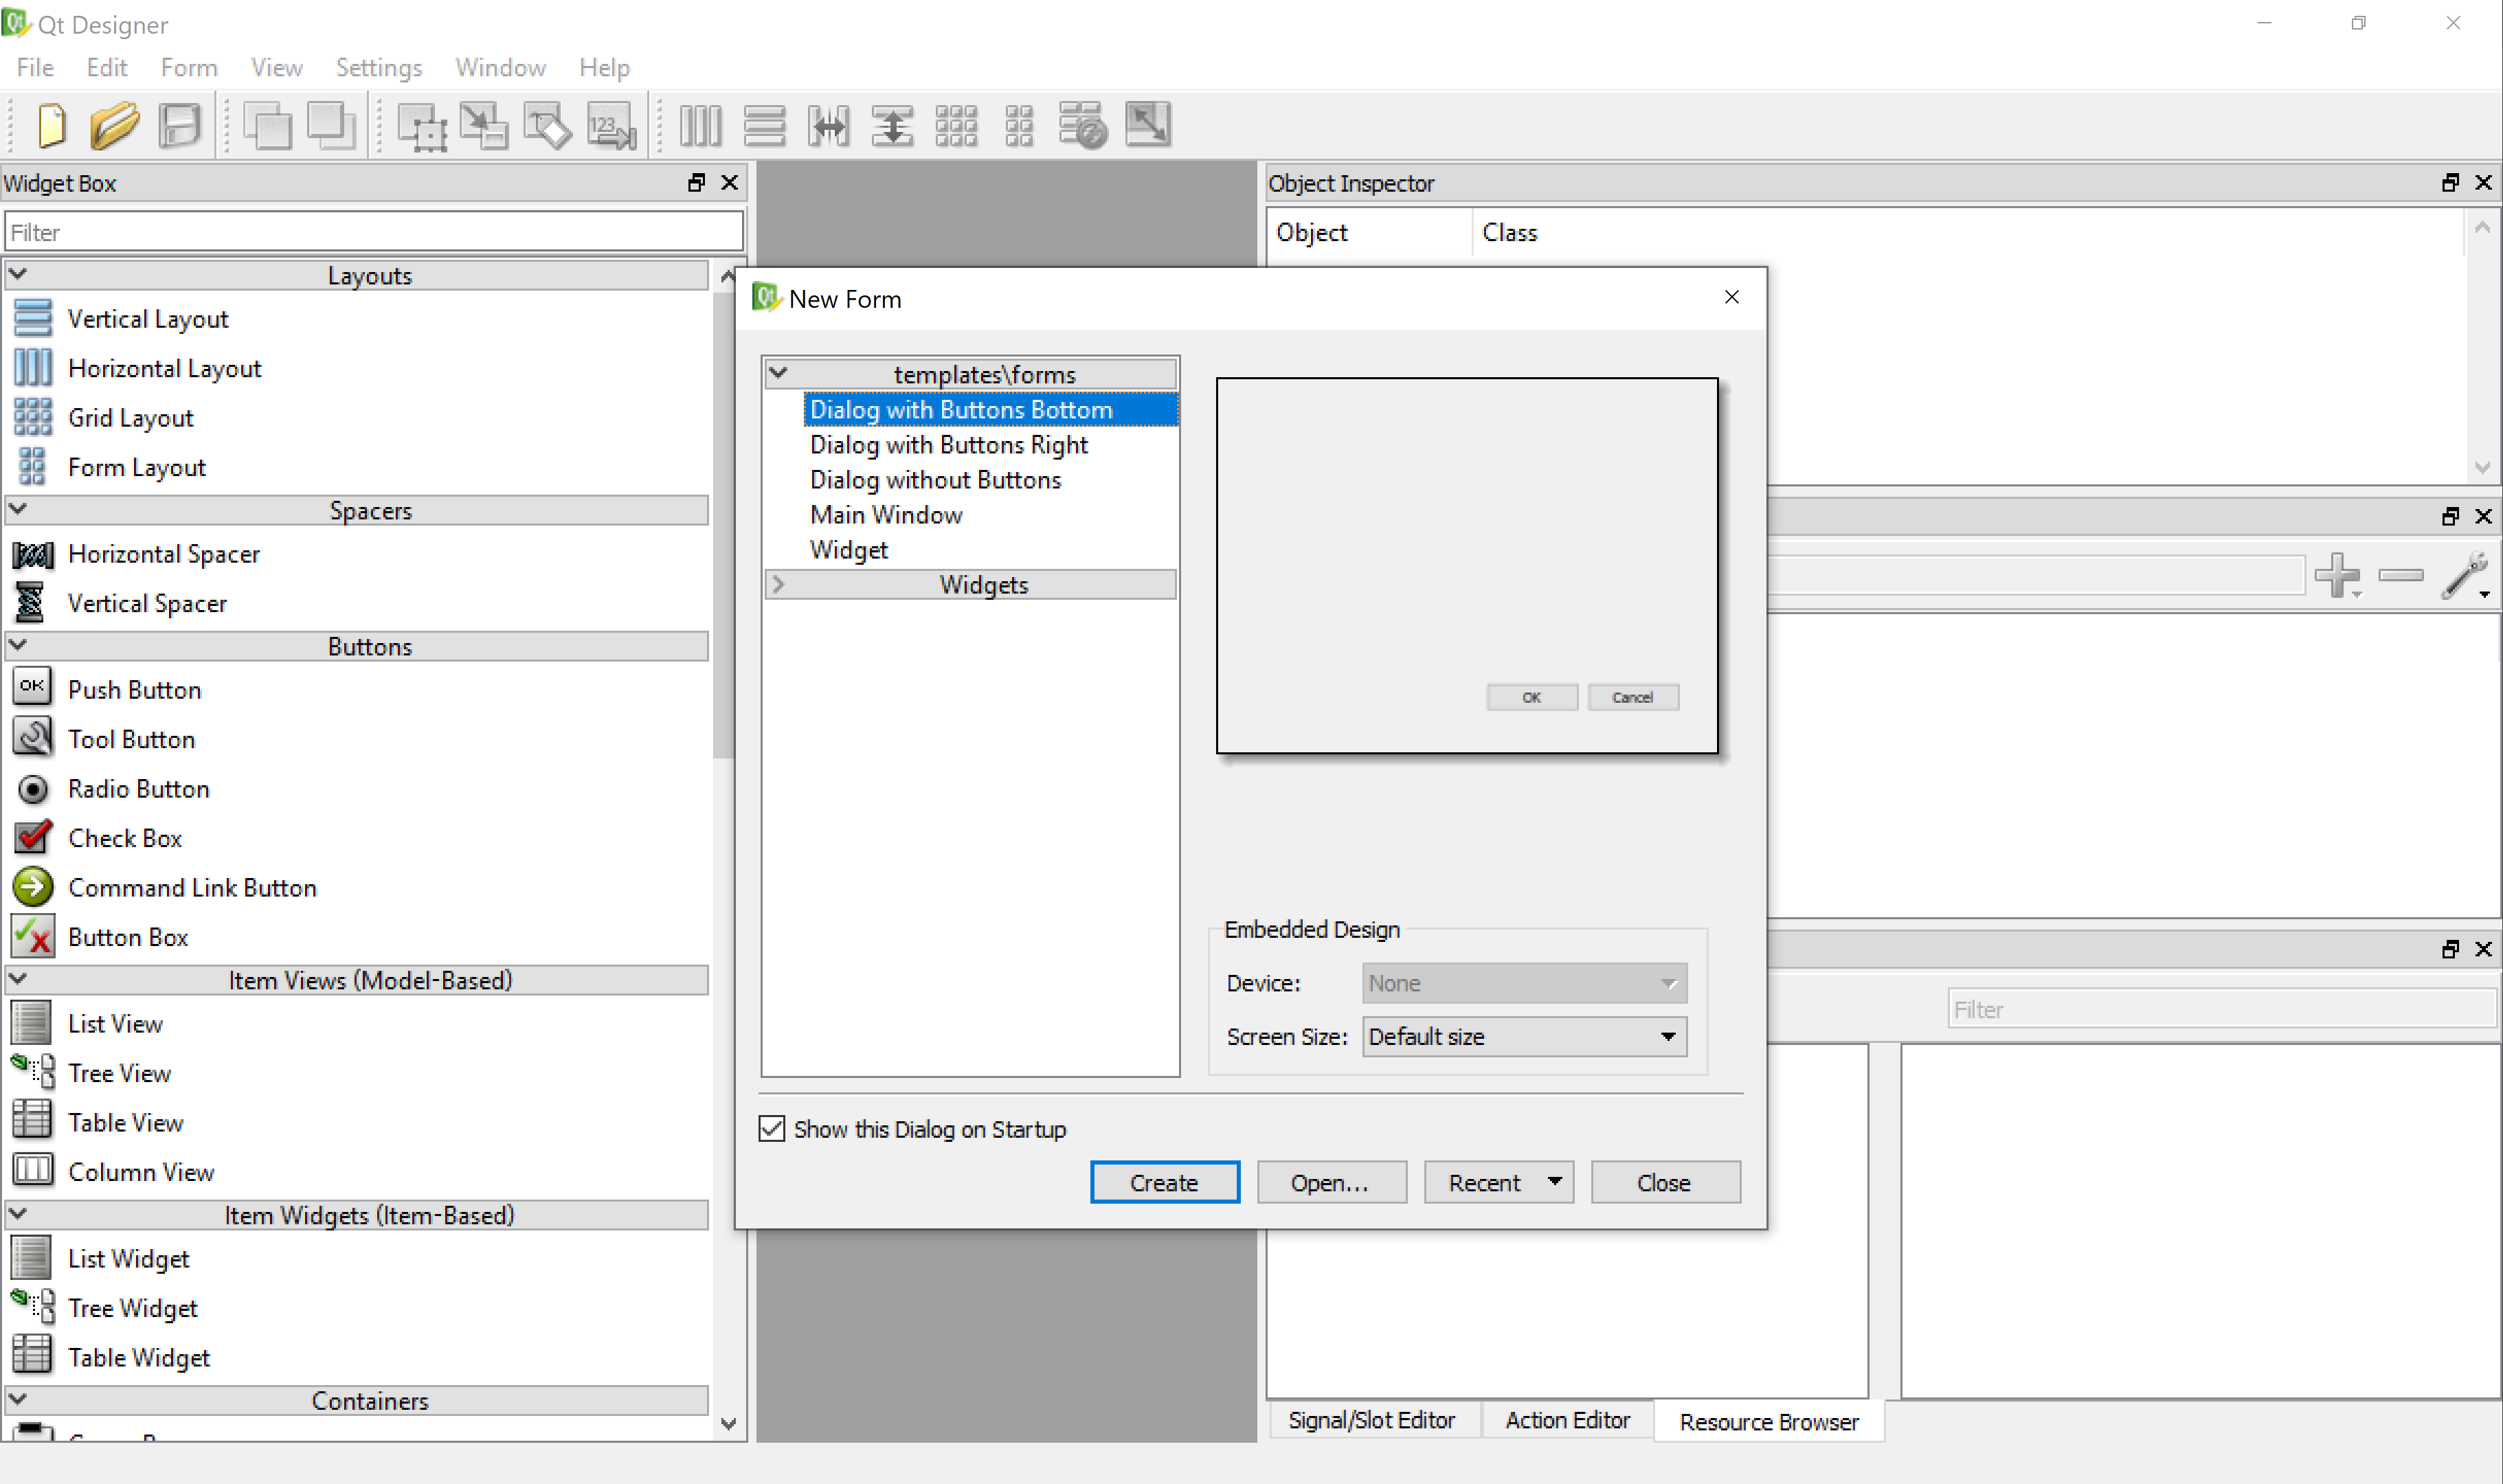
Task: Select Edit Widgets mode icon
Action: click(x=421, y=126)
